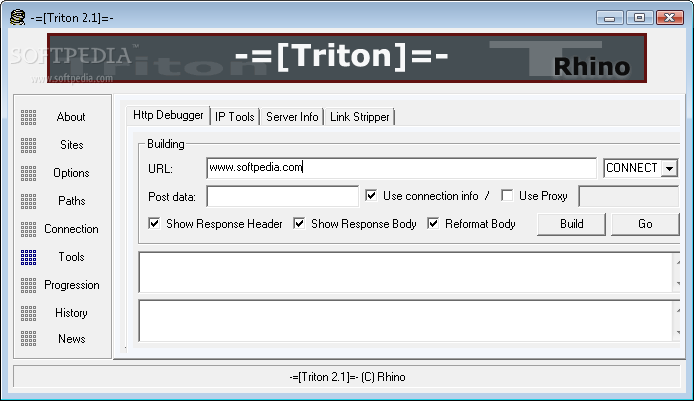Click the blue grid icon beside Tools
694x401 pixels.
tap(28, 257)
